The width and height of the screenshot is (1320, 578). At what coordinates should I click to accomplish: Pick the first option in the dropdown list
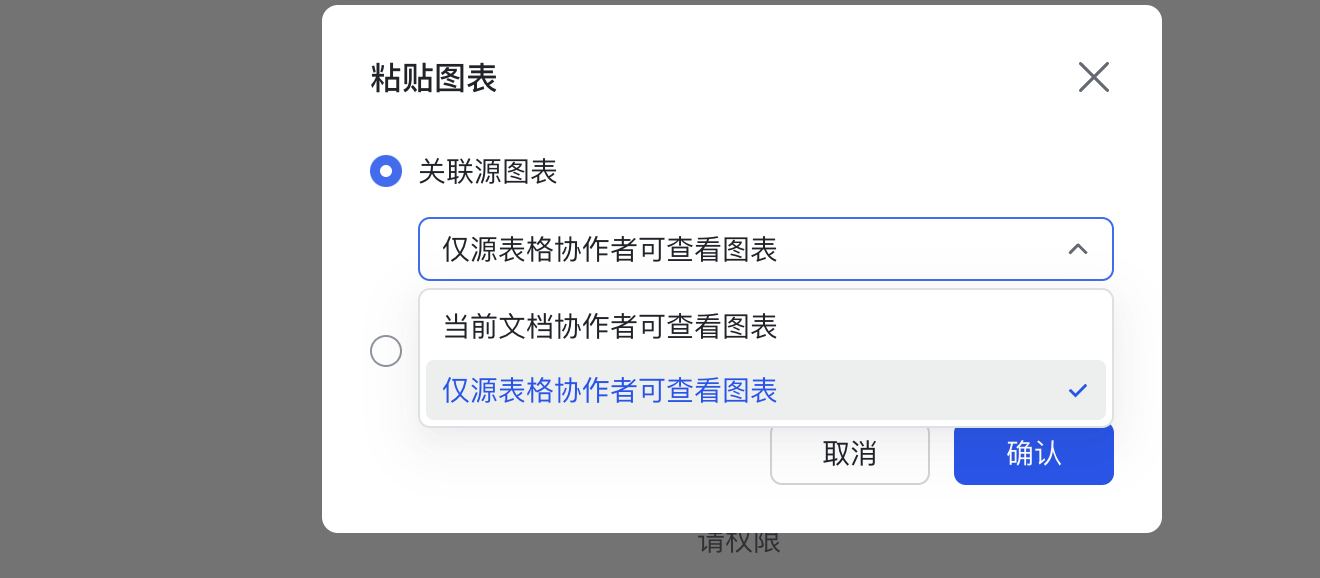click(610, 326)
